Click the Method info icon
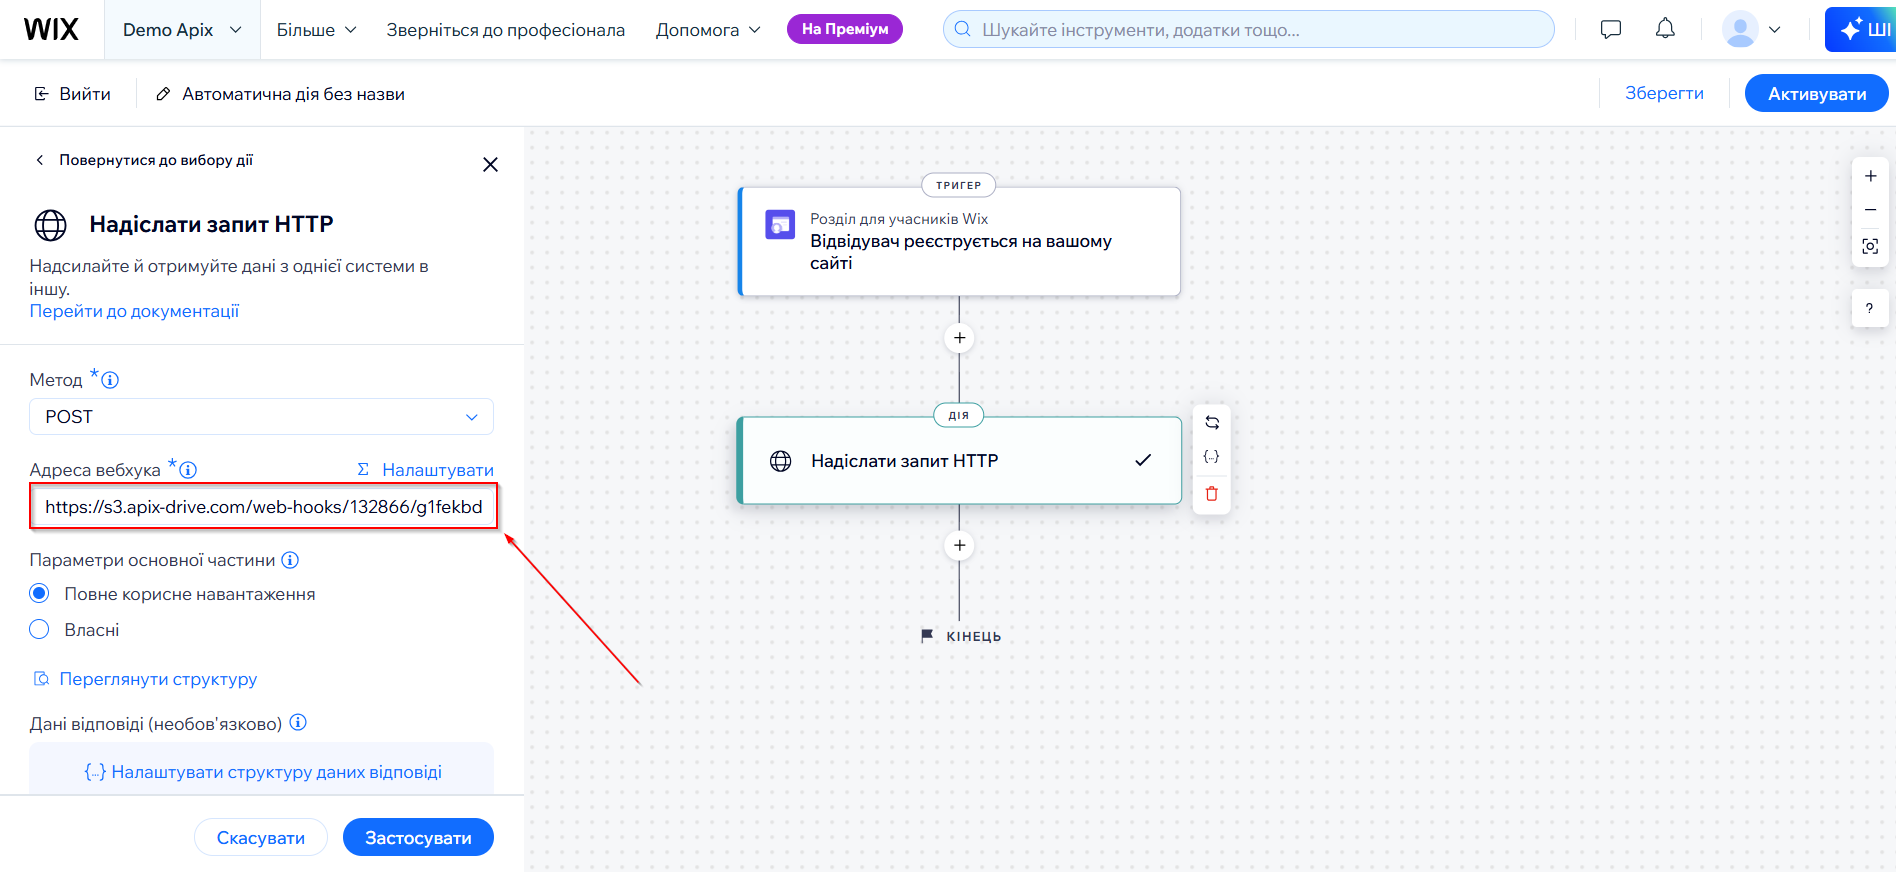1896x872 pixels. point(110,380)
